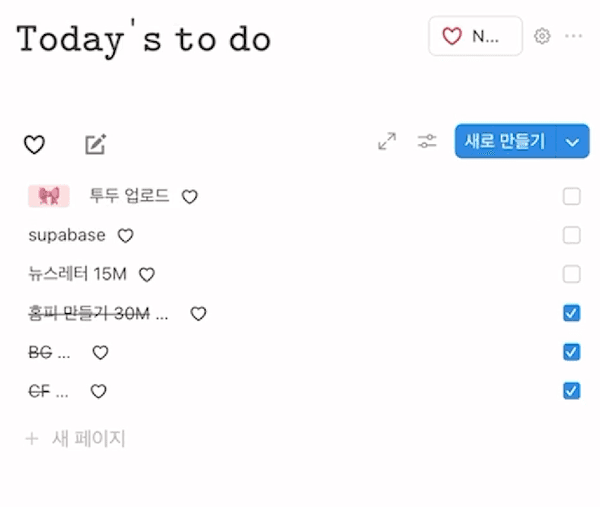
Task: Check the supabase task checkbox
Action: tap(571, 235)
